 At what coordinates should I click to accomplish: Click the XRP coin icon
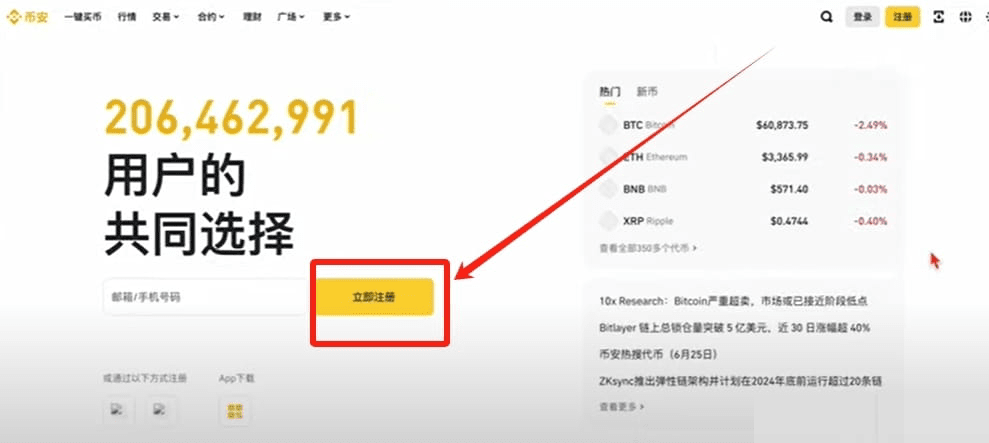pyautogui.click(x=609, y=221)
